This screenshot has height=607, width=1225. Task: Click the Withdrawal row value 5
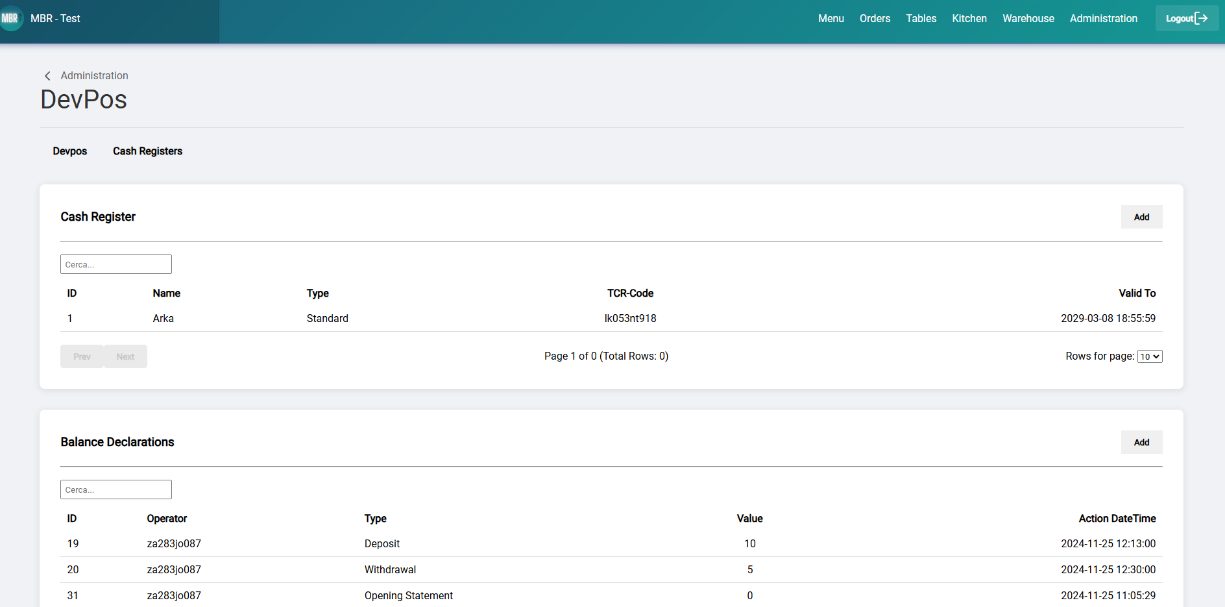(x=750, y=569)
